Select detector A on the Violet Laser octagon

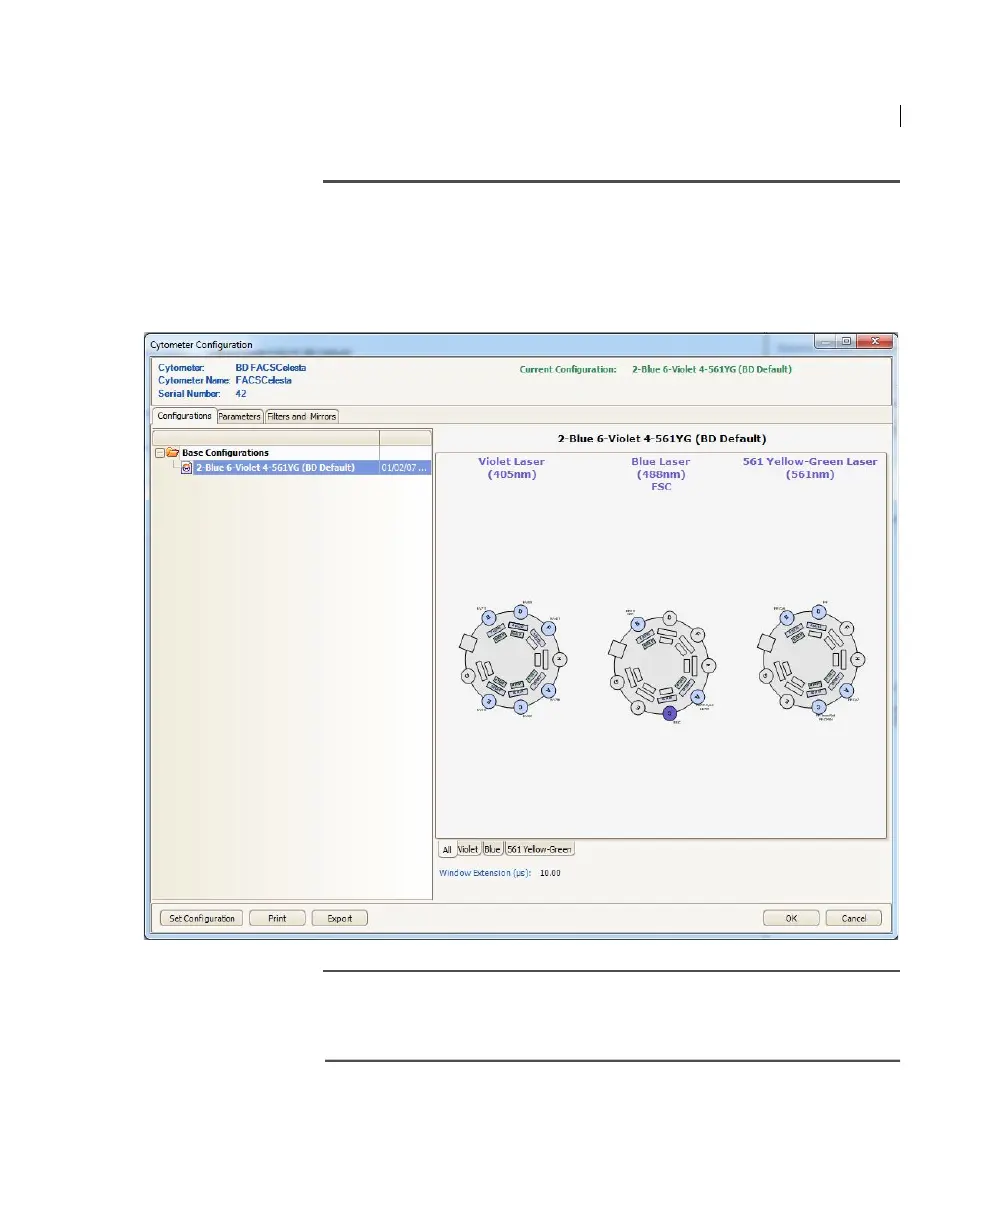pos(548,690)
